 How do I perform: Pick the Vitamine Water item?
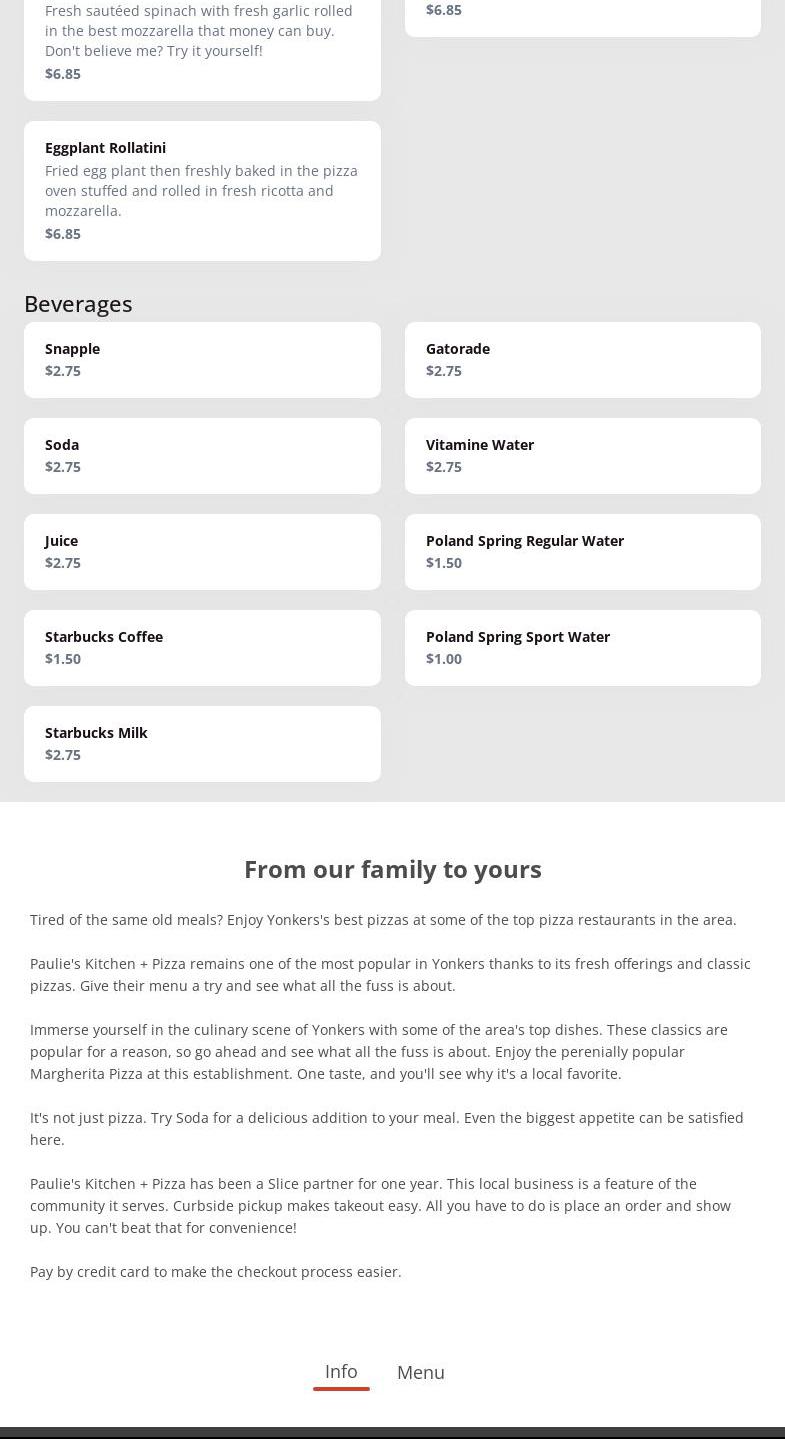tap(582, 455)
